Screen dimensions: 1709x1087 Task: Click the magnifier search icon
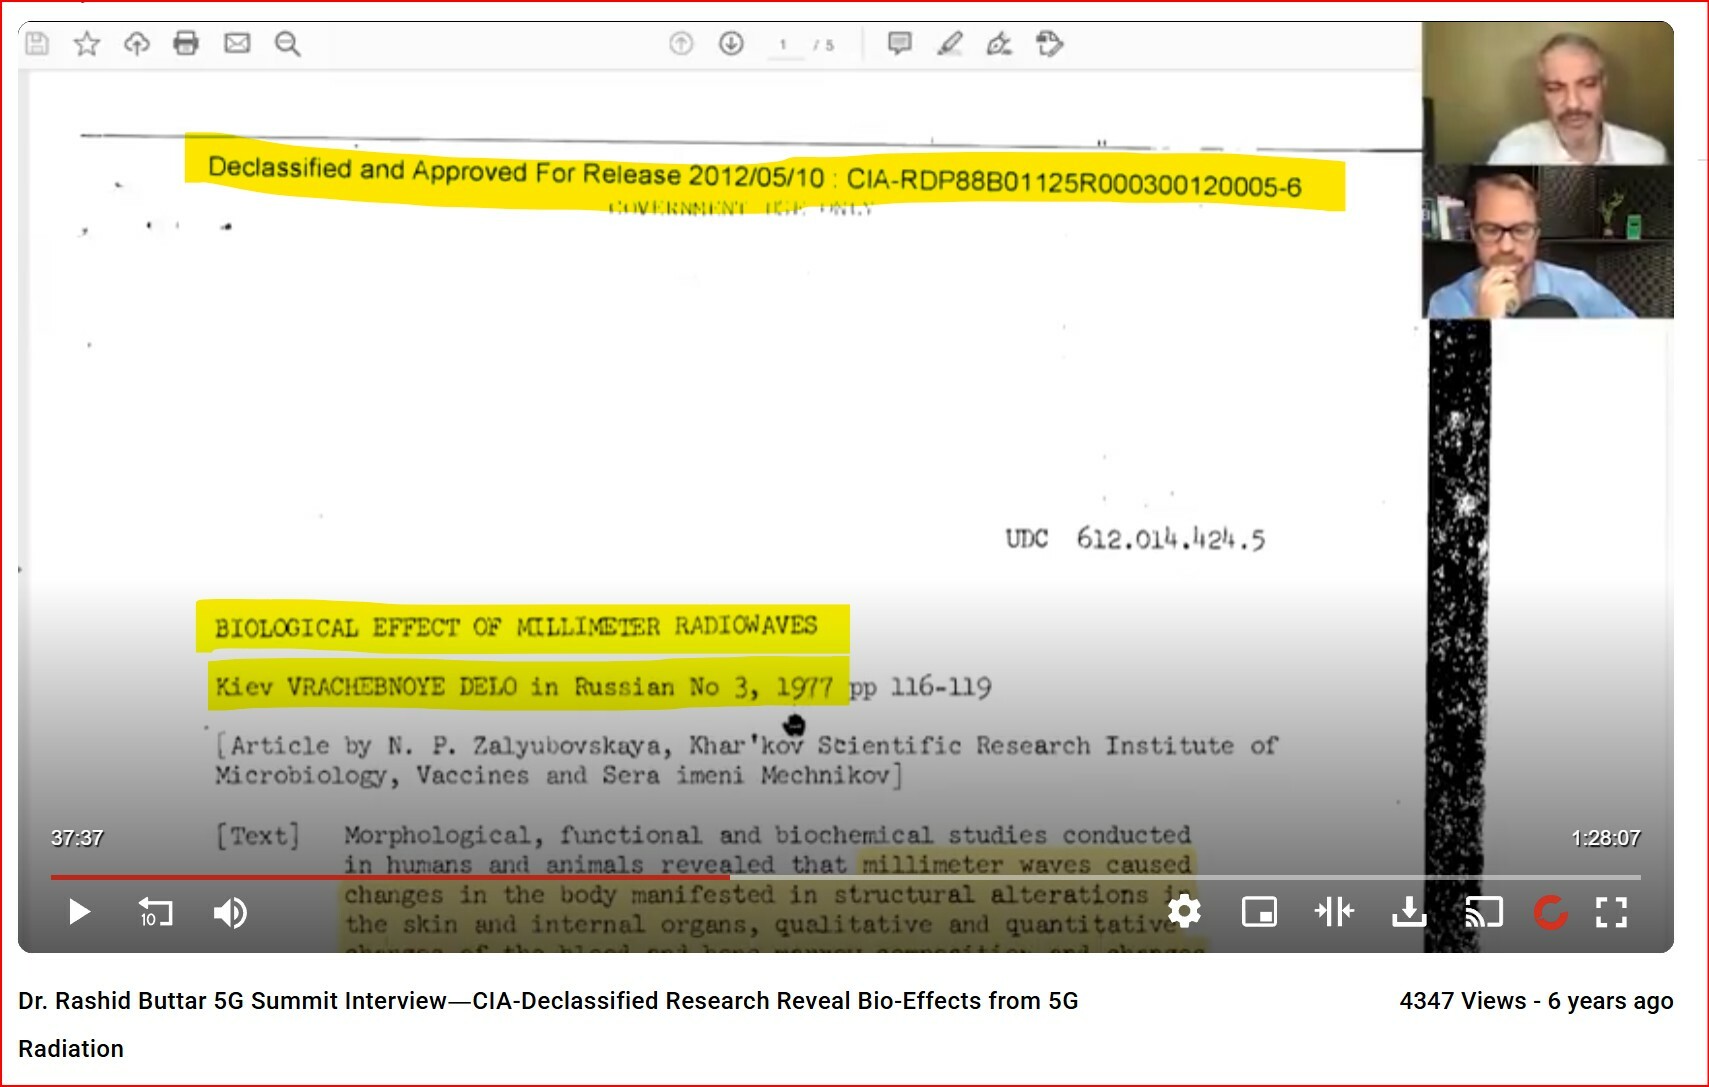[x=288, y=43]
